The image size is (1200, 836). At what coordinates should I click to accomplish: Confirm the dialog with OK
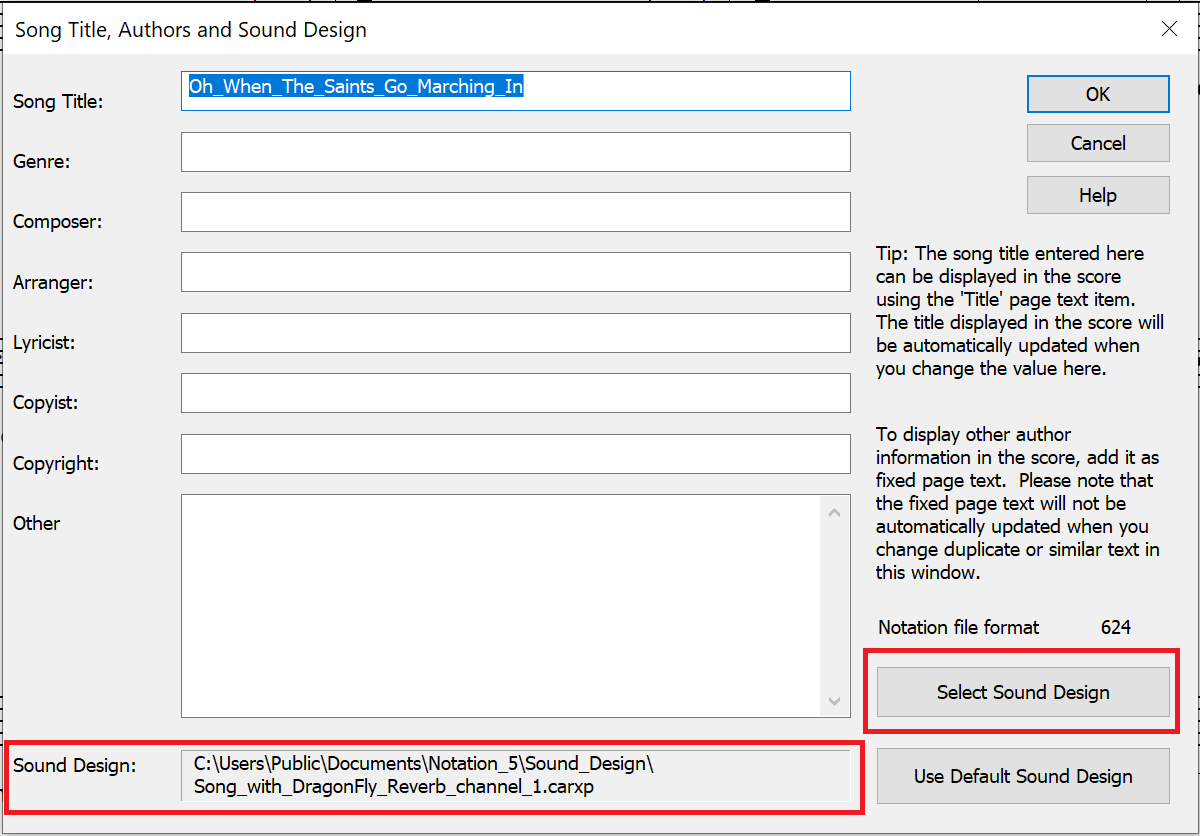[1097, 94]
